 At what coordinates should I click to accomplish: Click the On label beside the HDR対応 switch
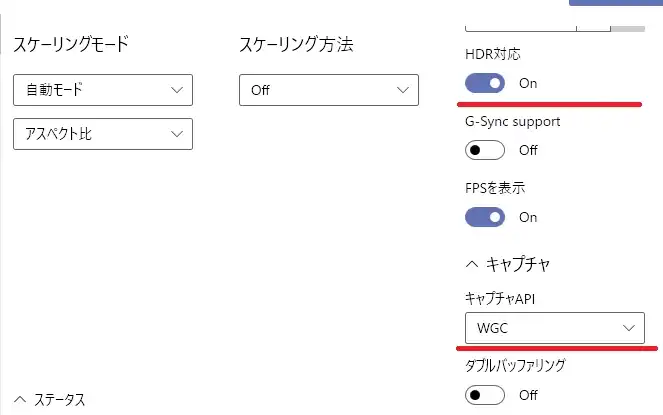click(x=528, y=83)
